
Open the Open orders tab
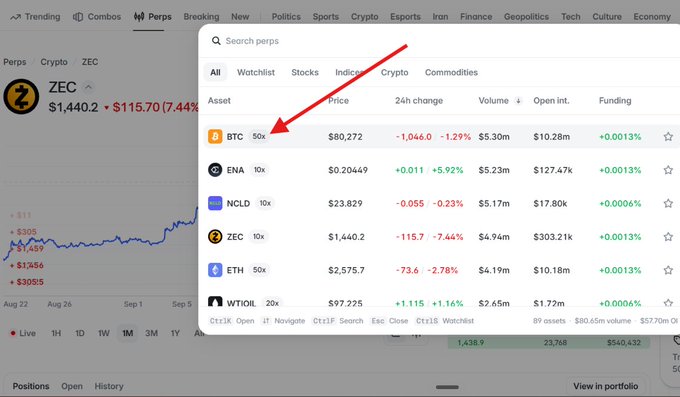(x=72, y=386)
